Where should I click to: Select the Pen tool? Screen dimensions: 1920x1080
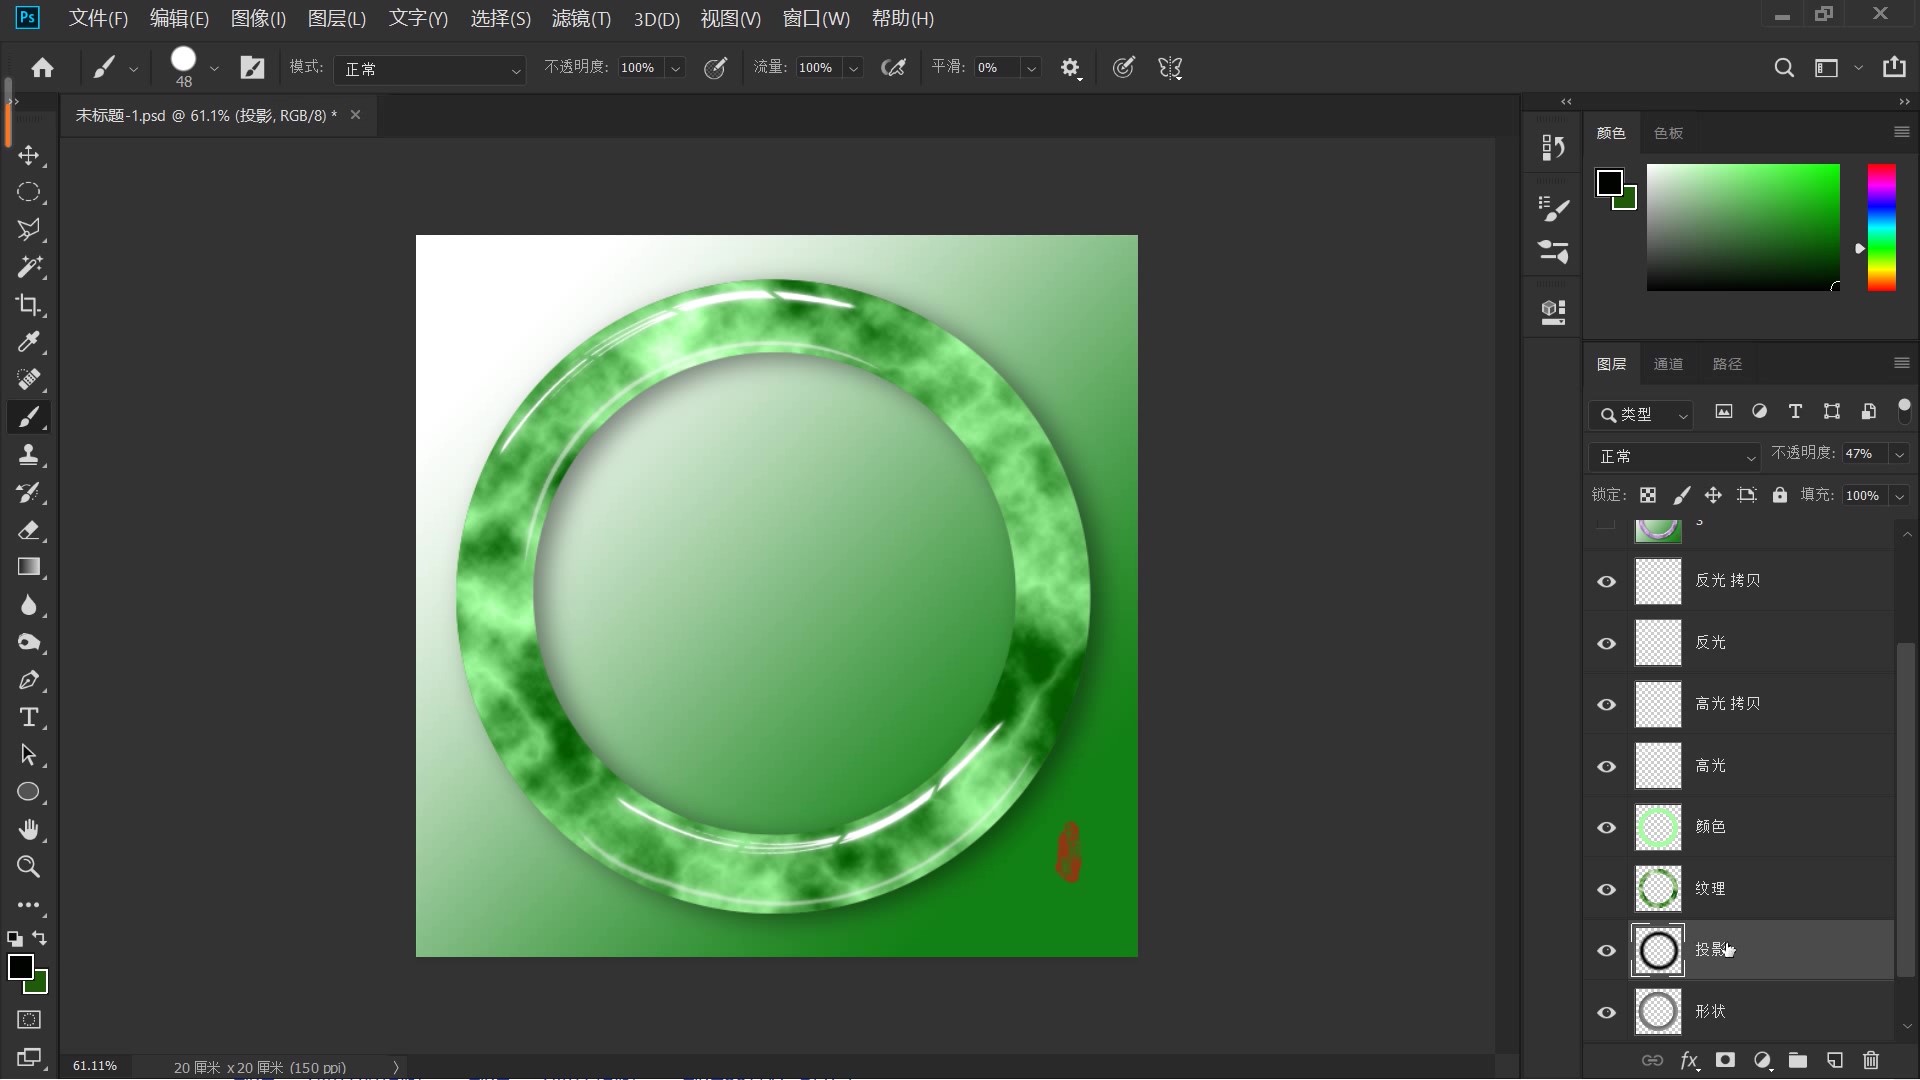[x=29, y=680]
